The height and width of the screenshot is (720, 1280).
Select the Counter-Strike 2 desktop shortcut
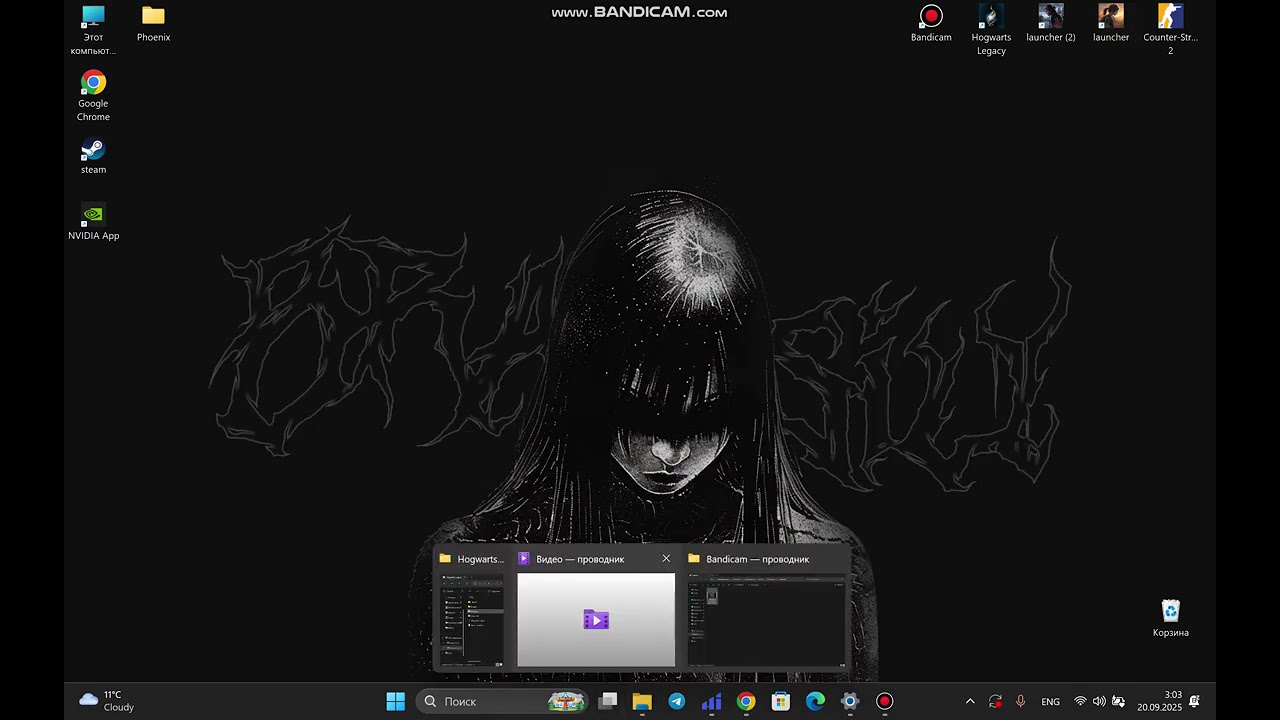[x=1170, y=30]
